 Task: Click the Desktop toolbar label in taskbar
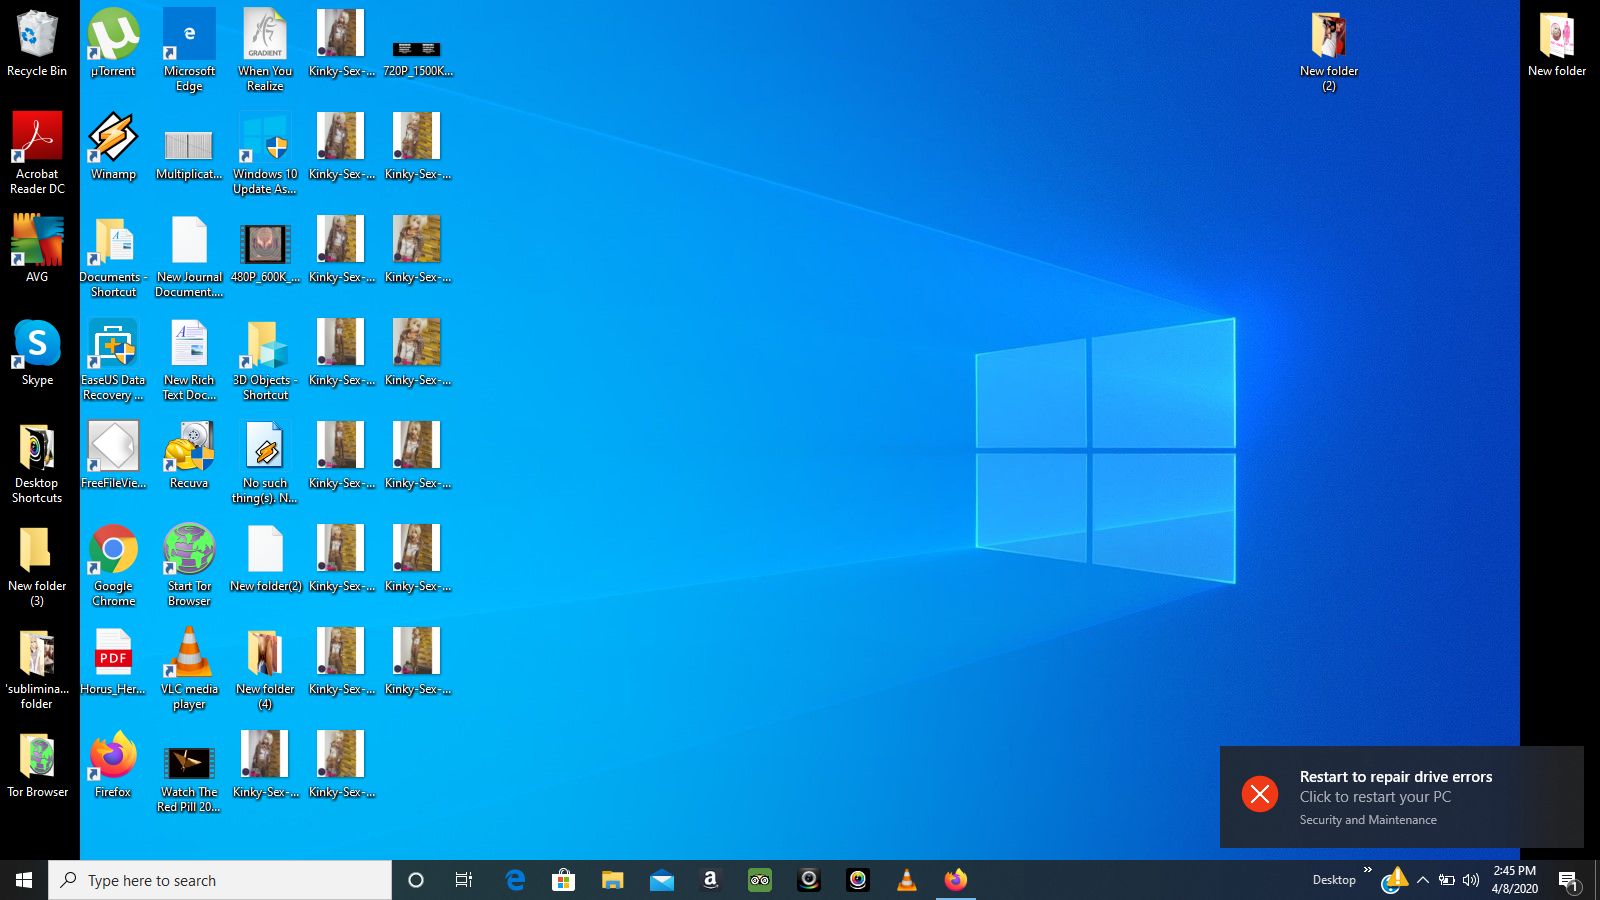pos(1334,880)
